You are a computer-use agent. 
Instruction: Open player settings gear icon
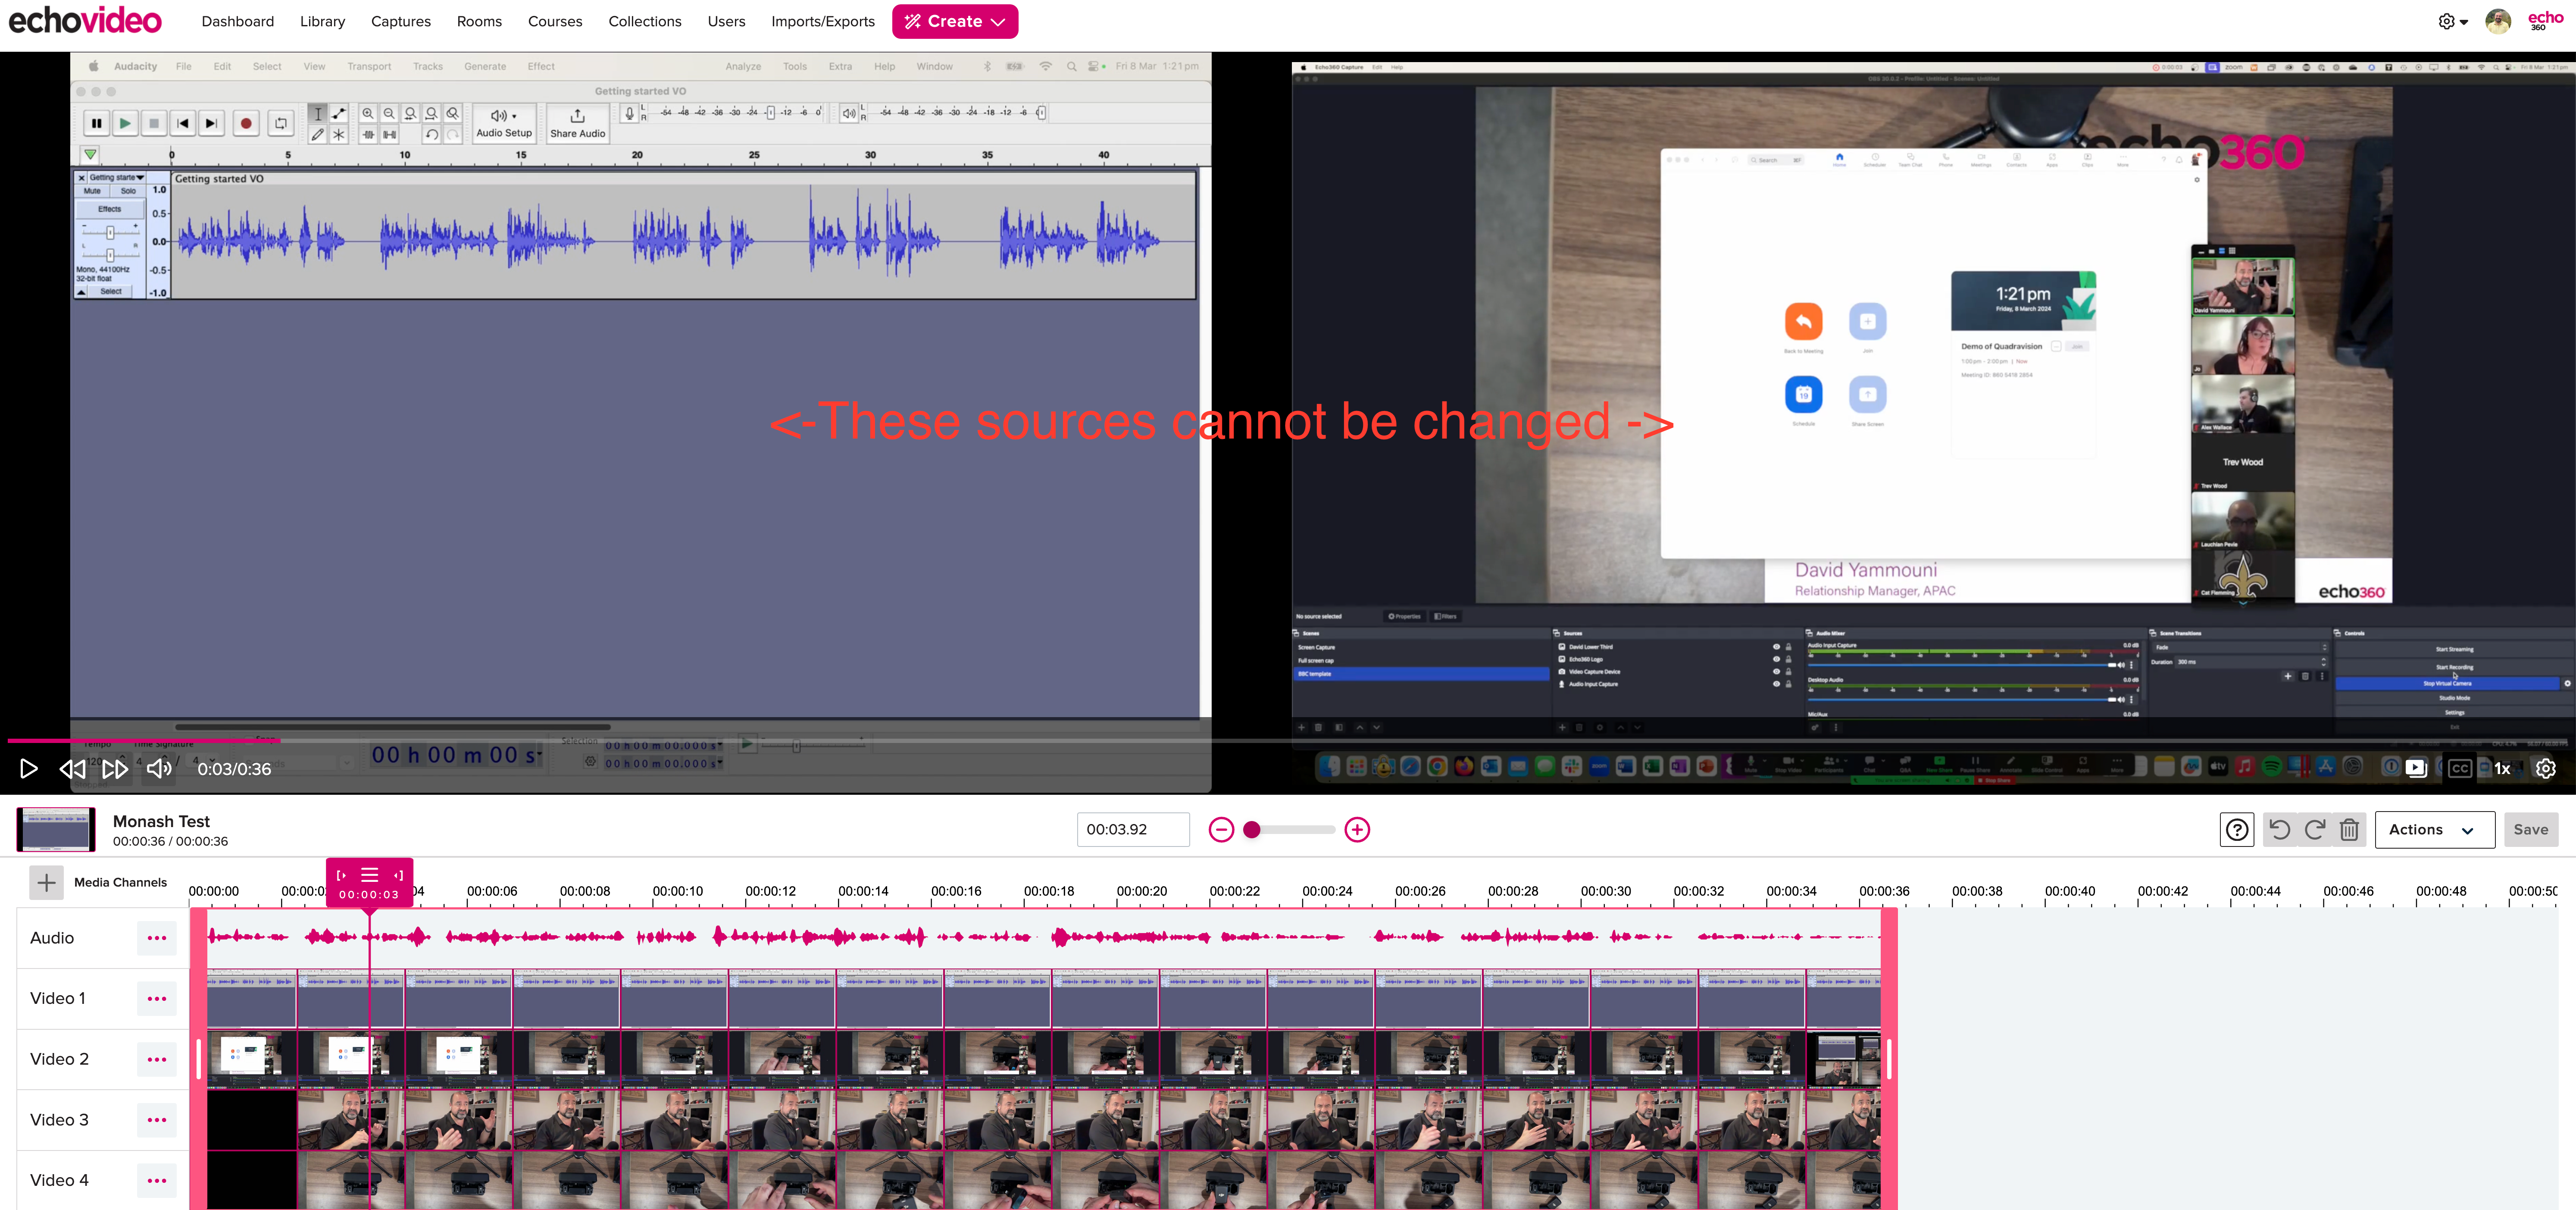pos(2546,768)
